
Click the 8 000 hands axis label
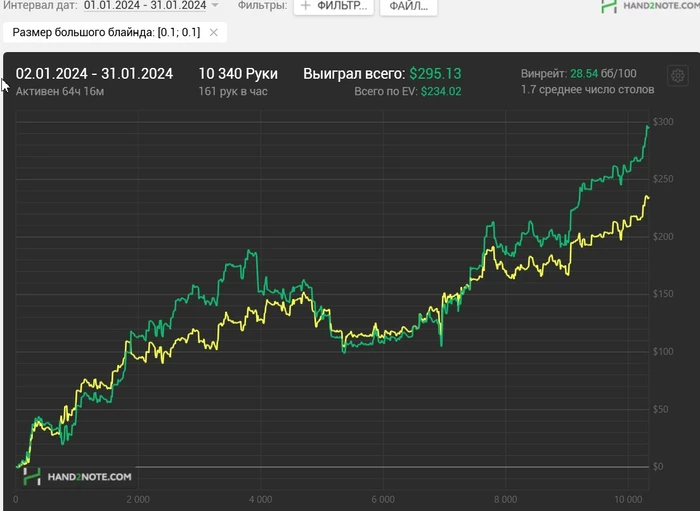tap(505, 499)
